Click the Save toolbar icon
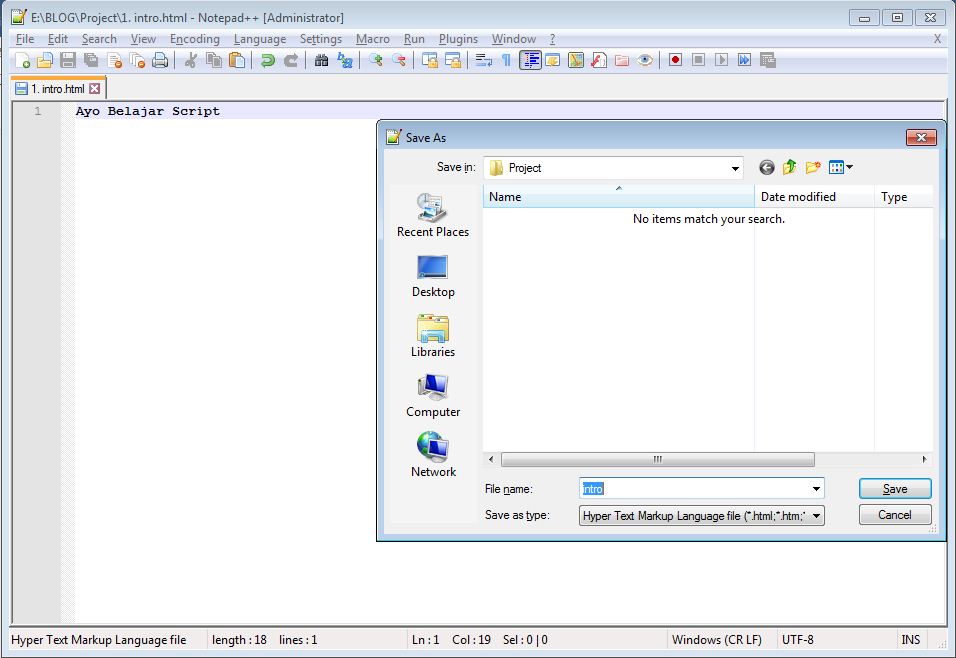This screenshot has width=956, height=658. tap(68, 60)
